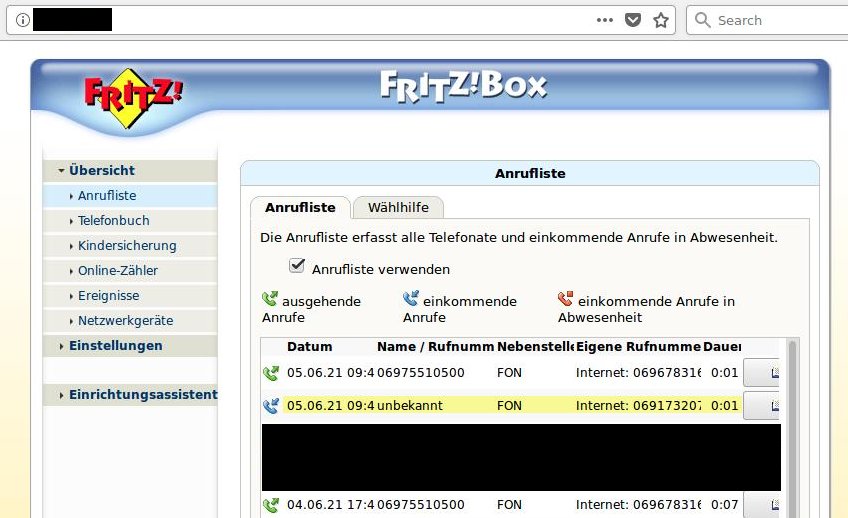
Task: Click the call list vertical scrollbar
Action: click(792, 427)
